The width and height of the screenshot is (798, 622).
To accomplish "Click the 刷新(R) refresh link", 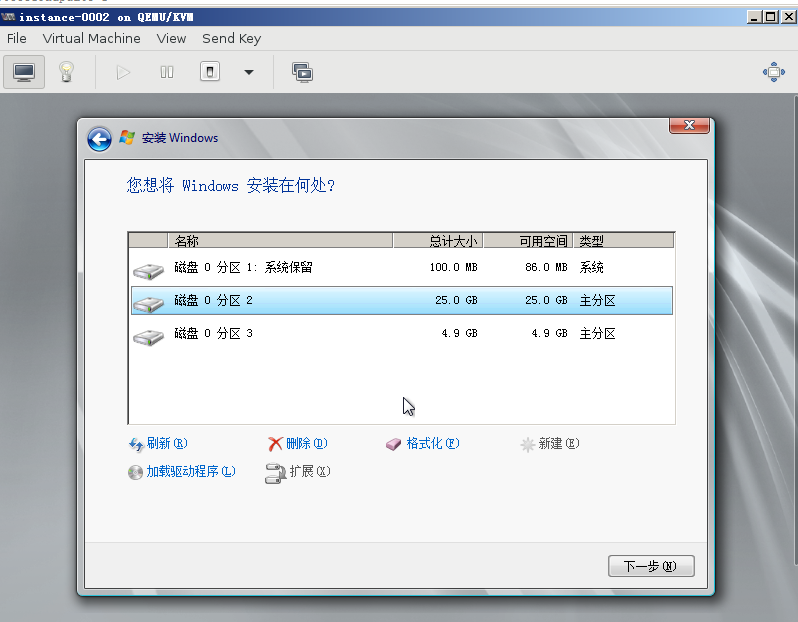I will 167,443.
